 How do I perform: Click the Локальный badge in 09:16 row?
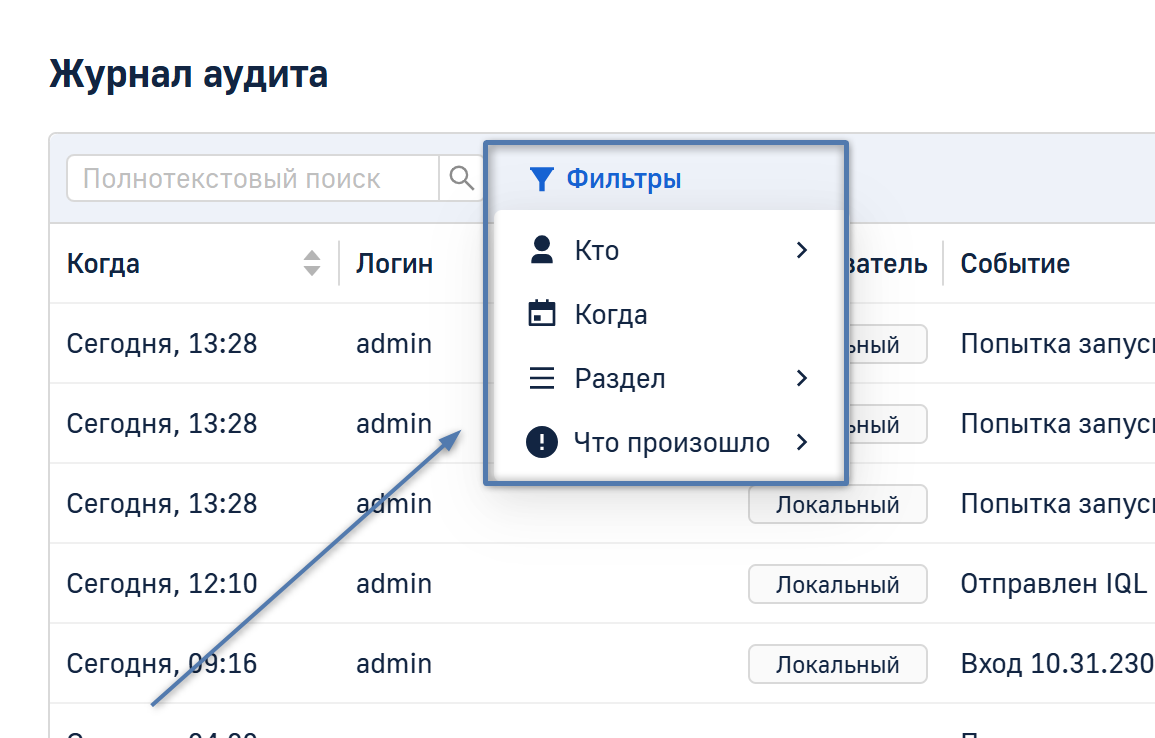(837, 664)
